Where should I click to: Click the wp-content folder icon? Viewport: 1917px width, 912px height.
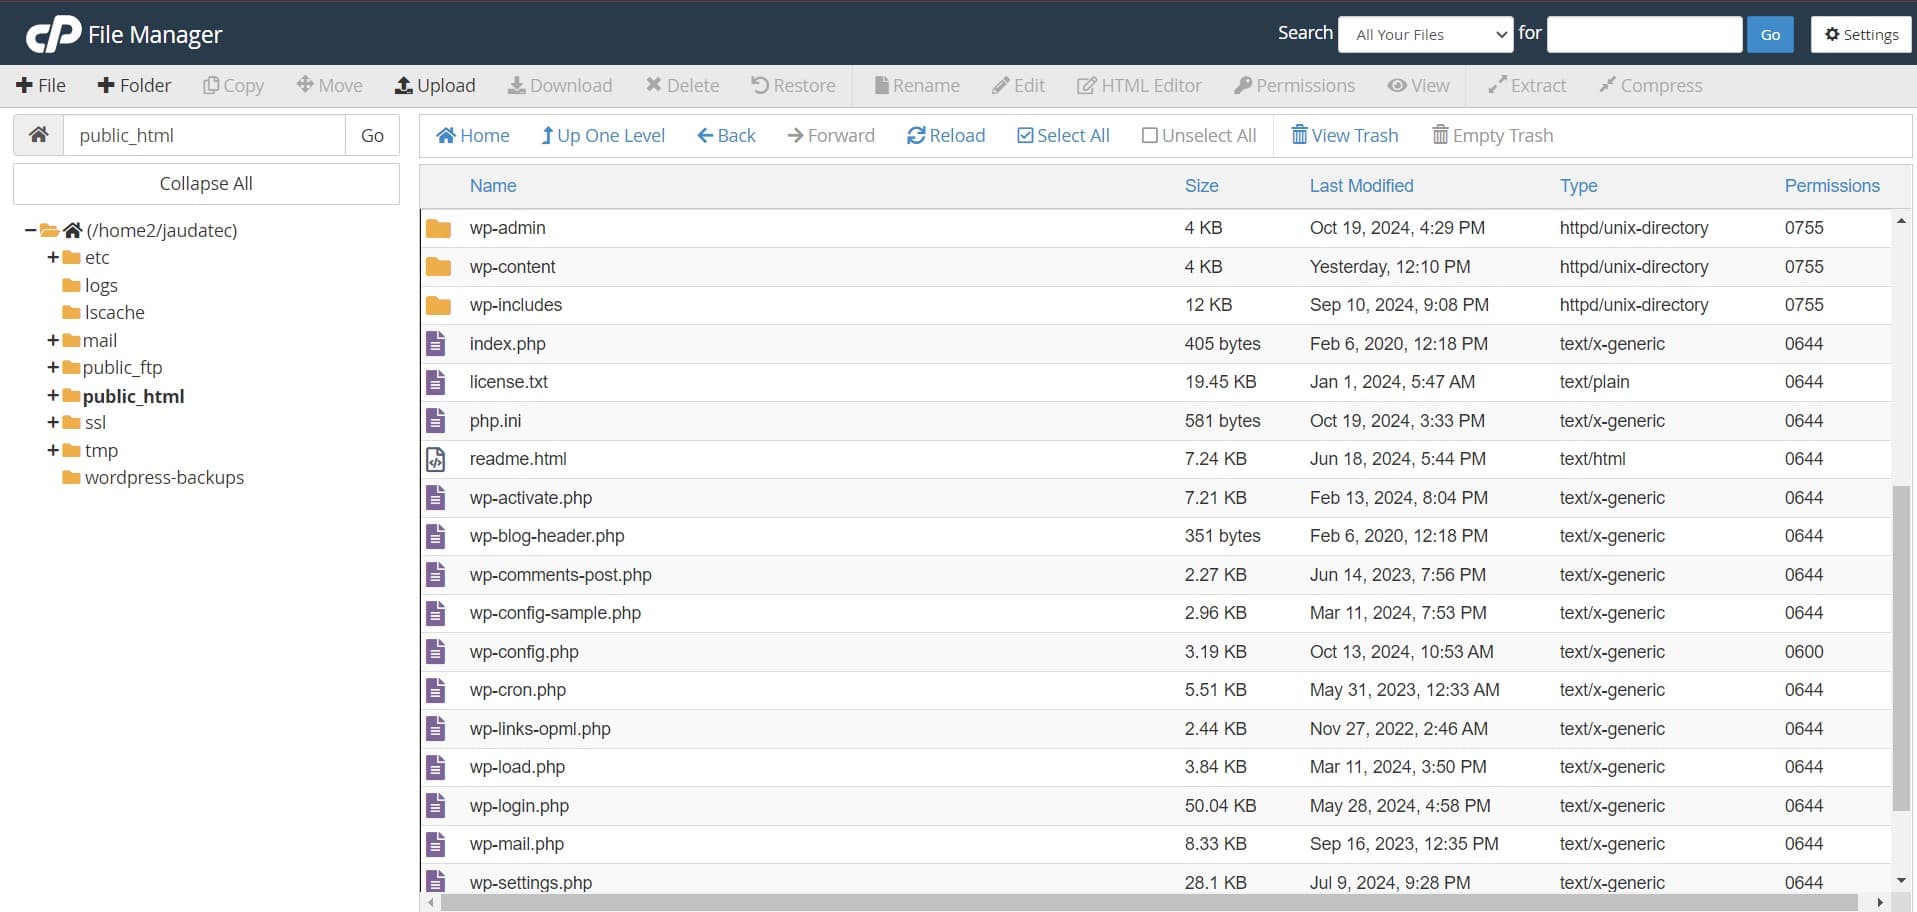click(x=438, y=267)
